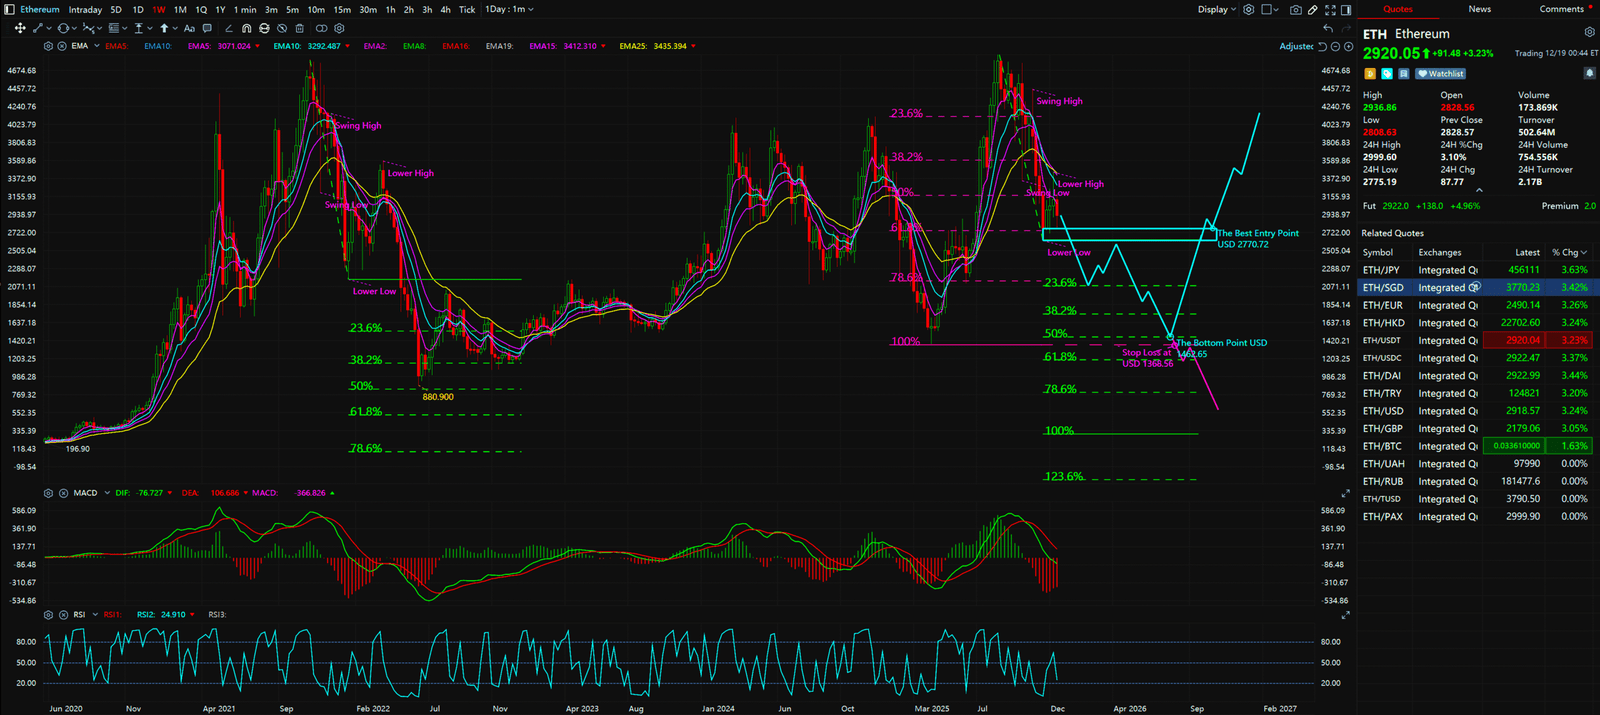Activate the magnet snap drawing tool
The width and height of the screenshot is (1600, 715).
247,29
